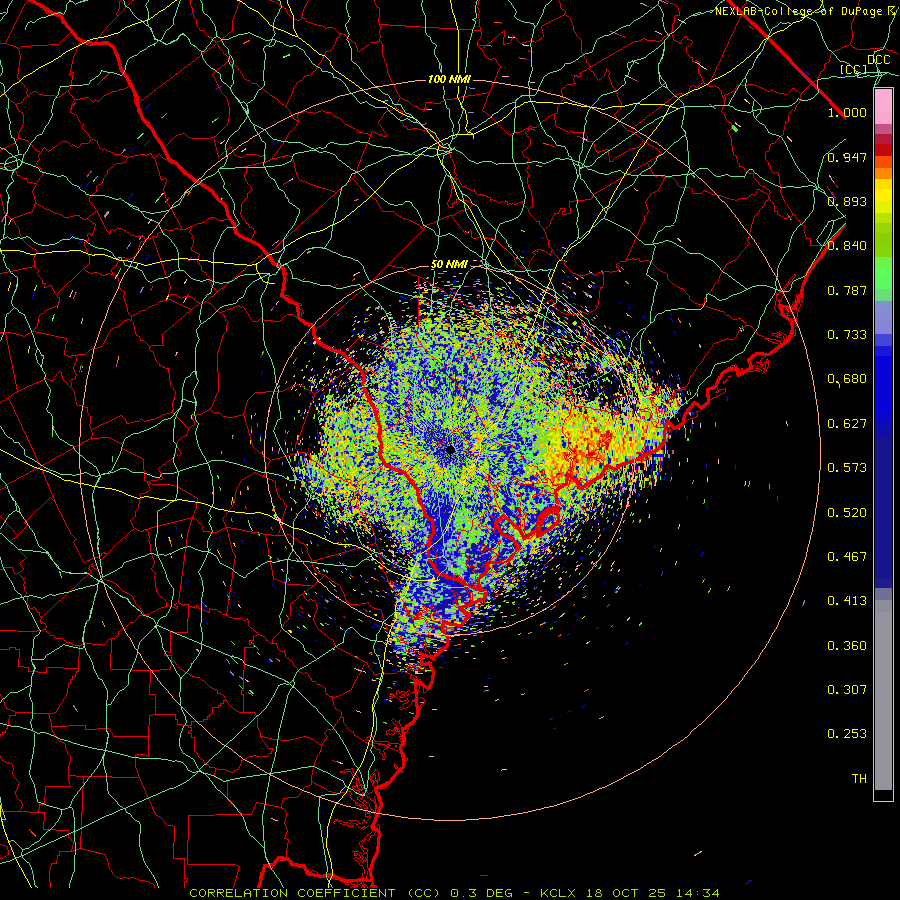Click the 0.360 value on the color scale
The width and height of the screenshot is (900, 900).
847,646
